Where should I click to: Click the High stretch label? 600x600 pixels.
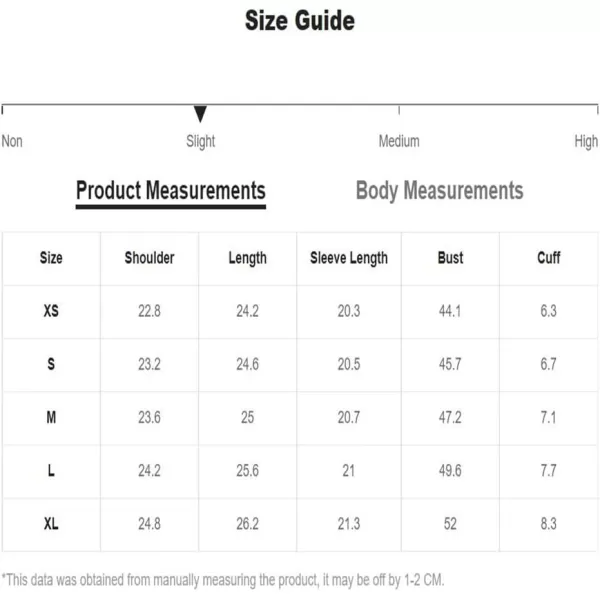coord(586,142)
